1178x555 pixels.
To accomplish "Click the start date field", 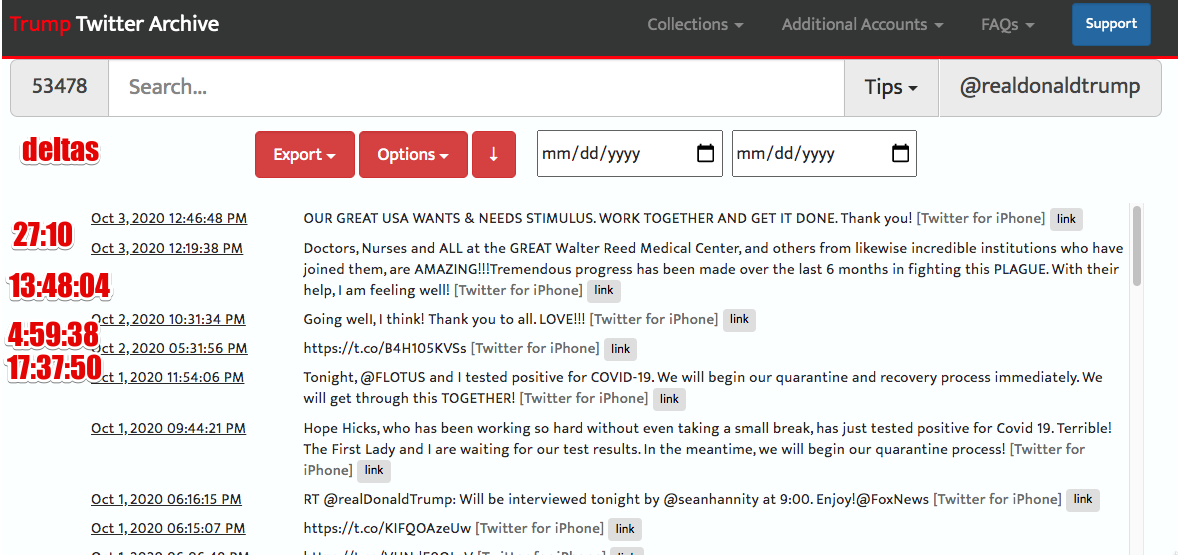I will pos(630,154).
